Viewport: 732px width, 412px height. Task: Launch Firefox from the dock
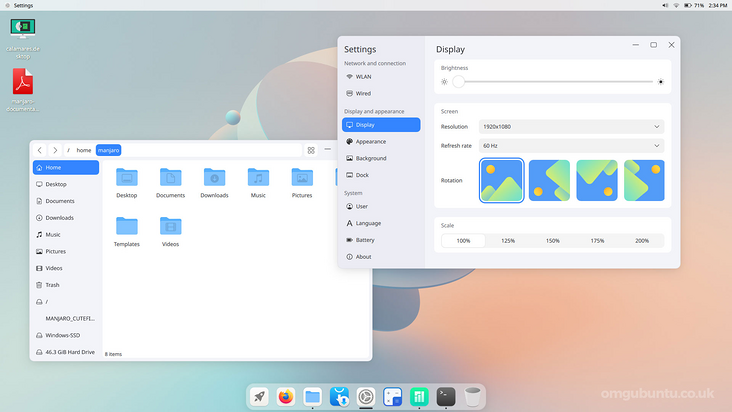(286, 397)
